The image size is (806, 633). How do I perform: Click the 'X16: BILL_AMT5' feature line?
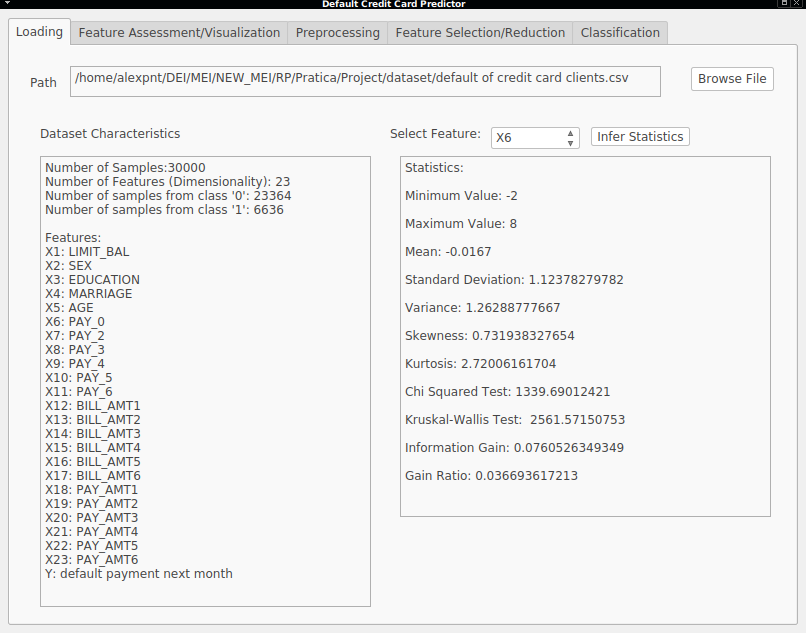click(x=93, y=462)
